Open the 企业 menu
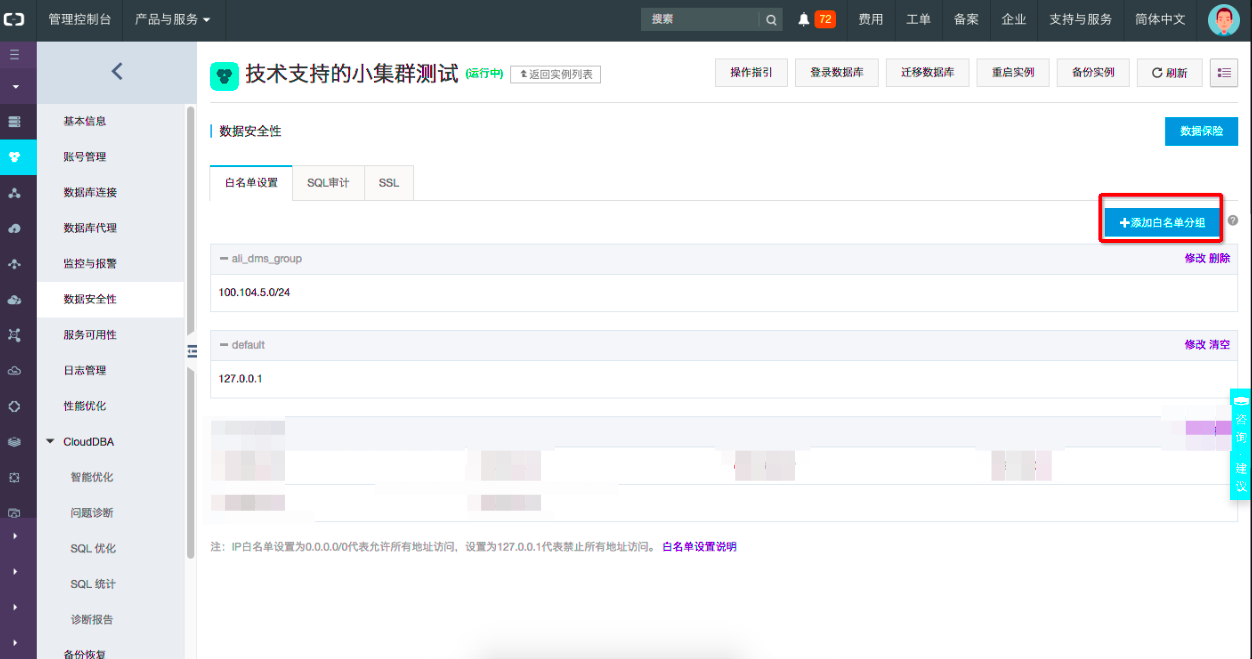 click(x=1014, y=19)
